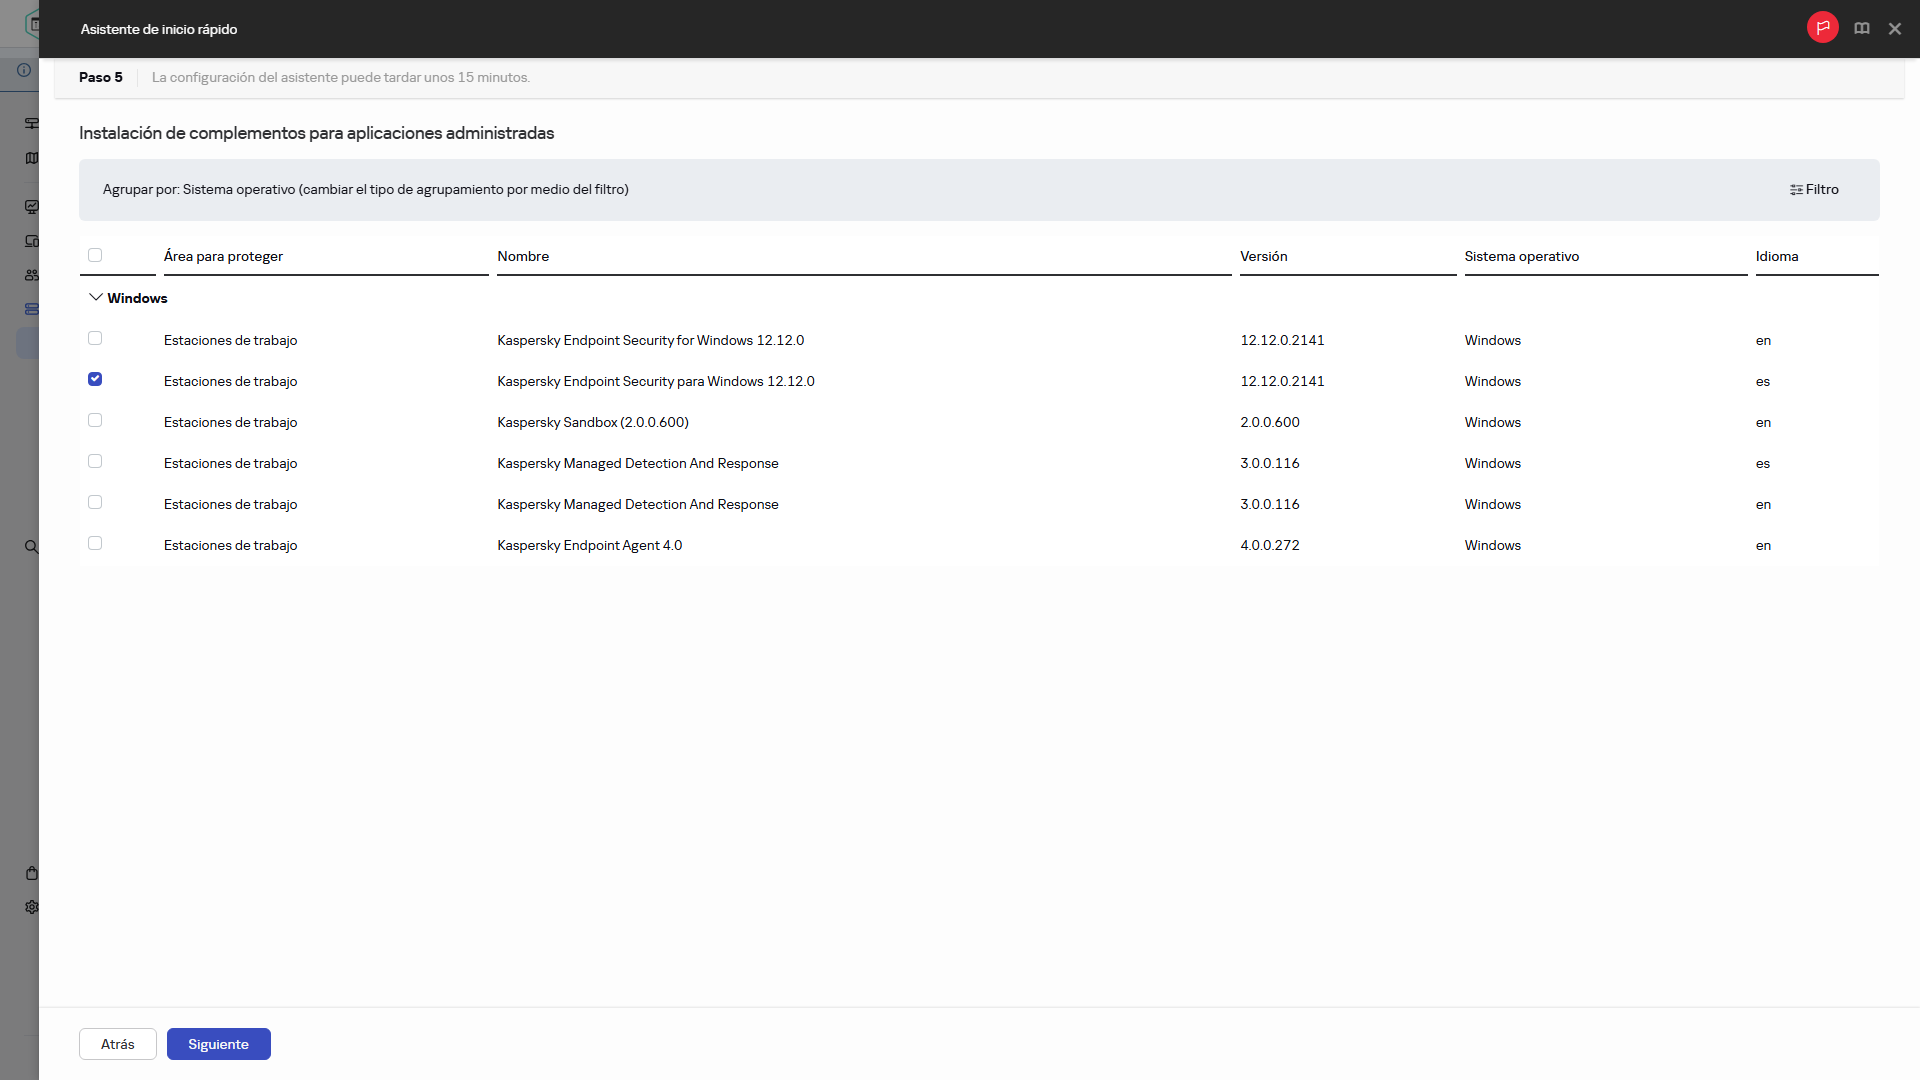Open the settings gear in sidebar
1920x1080 pixels.
click(32, 907)
